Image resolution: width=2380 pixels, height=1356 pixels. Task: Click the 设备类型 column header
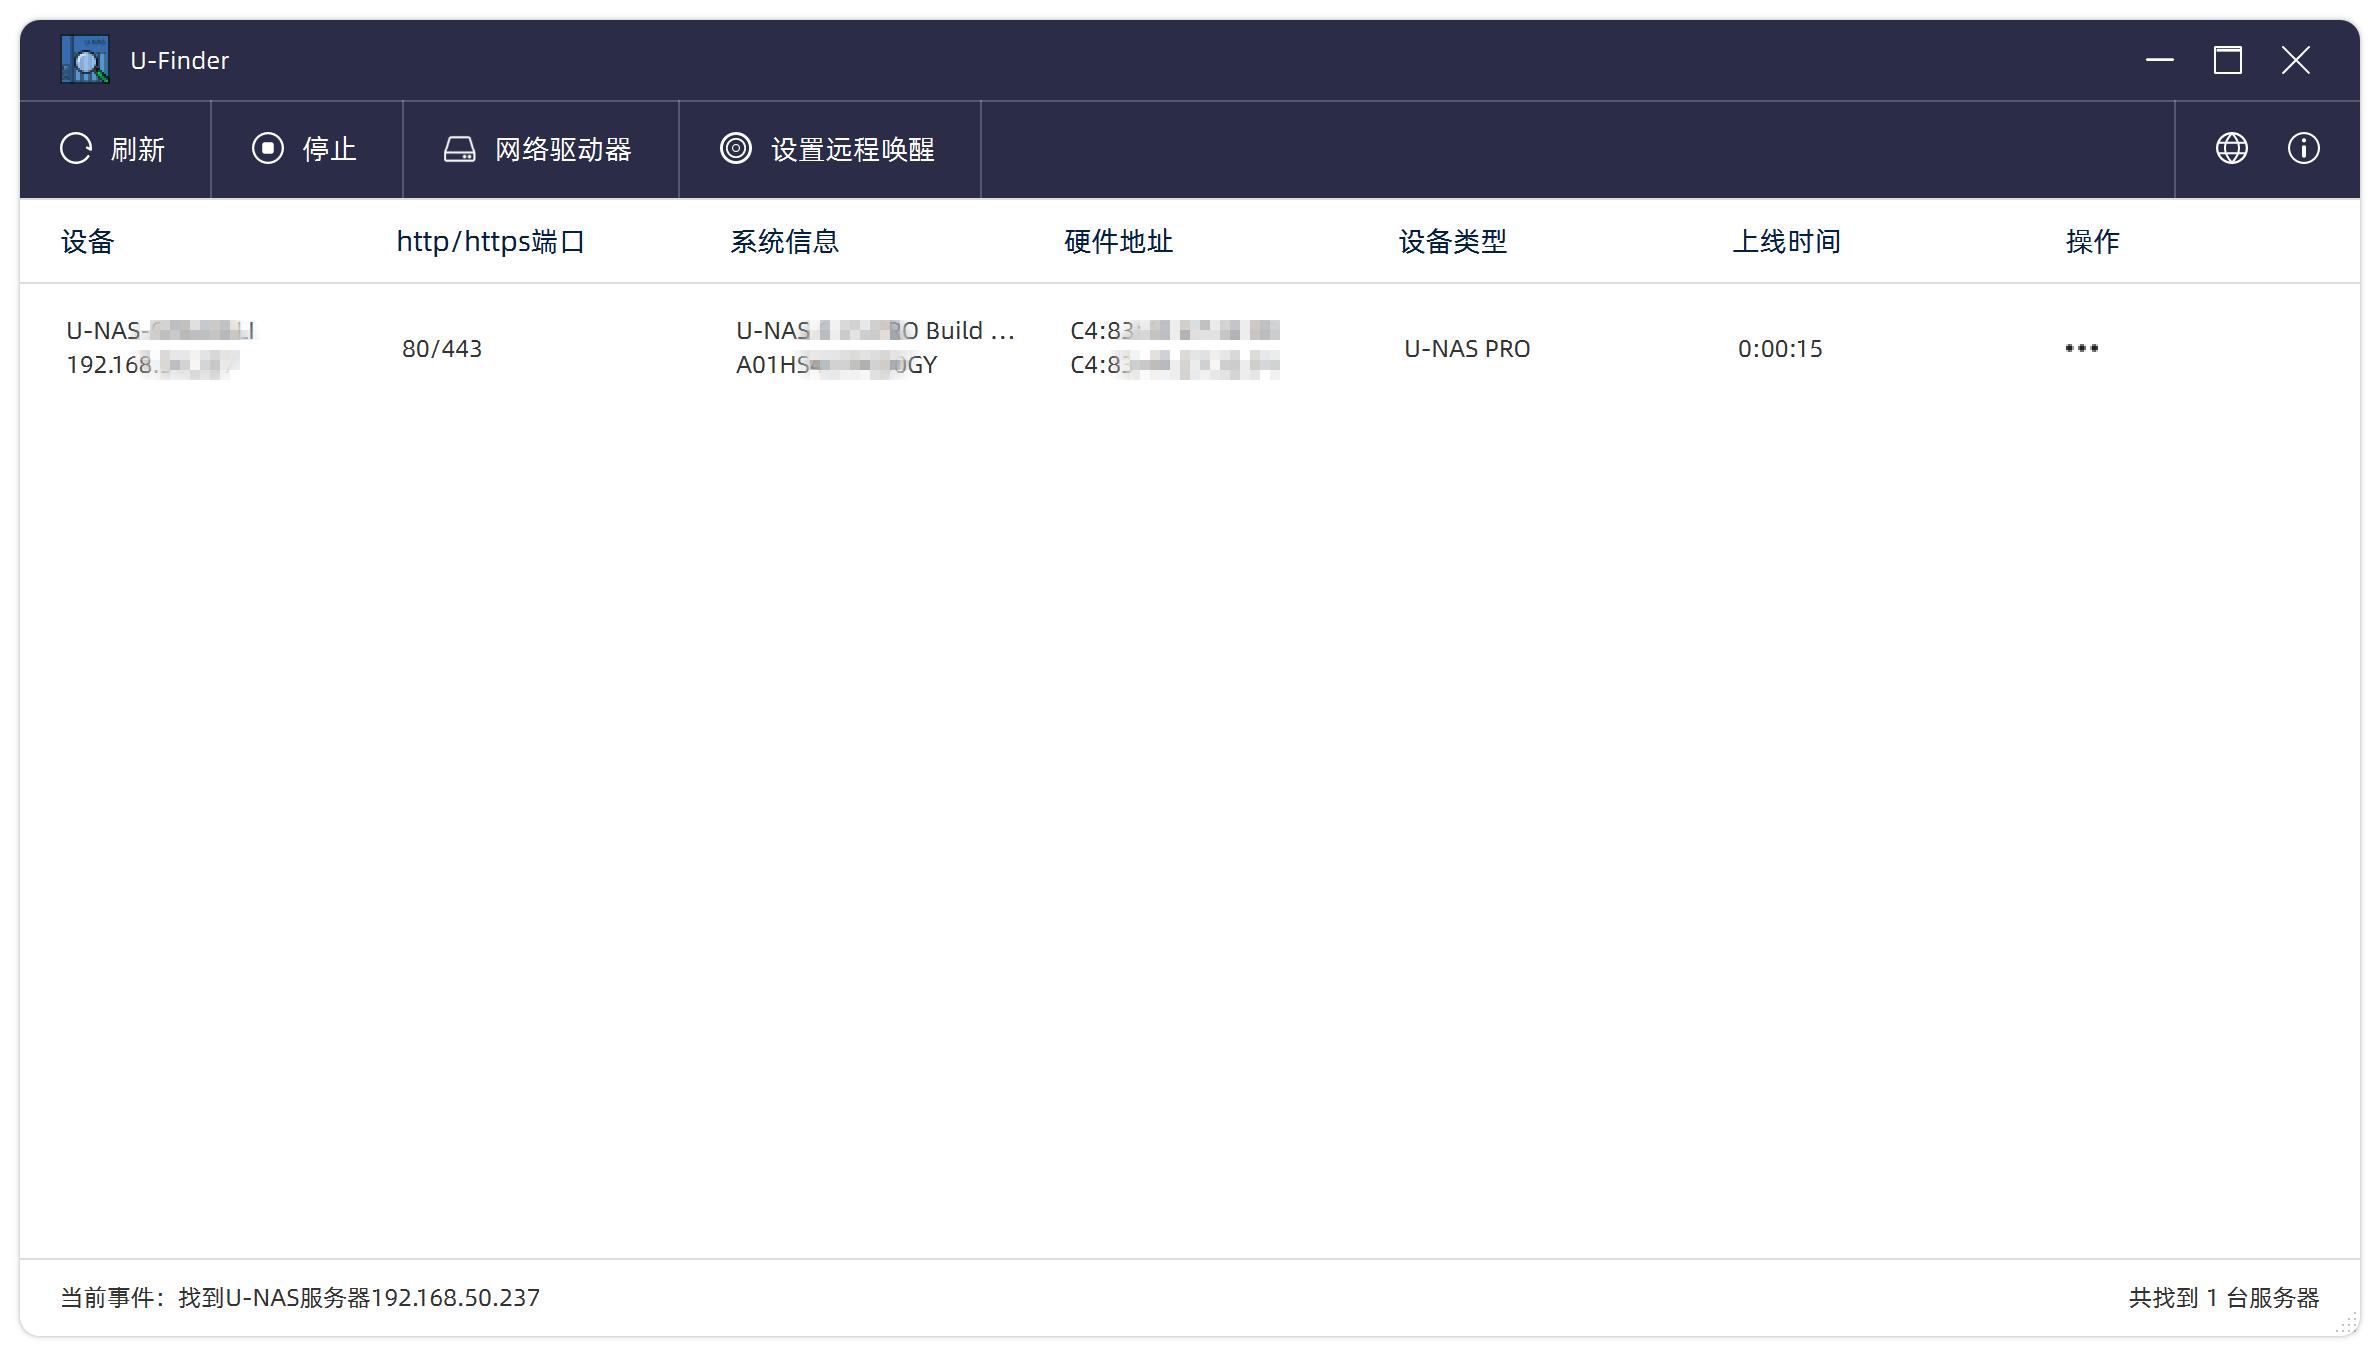point(1452,241)
